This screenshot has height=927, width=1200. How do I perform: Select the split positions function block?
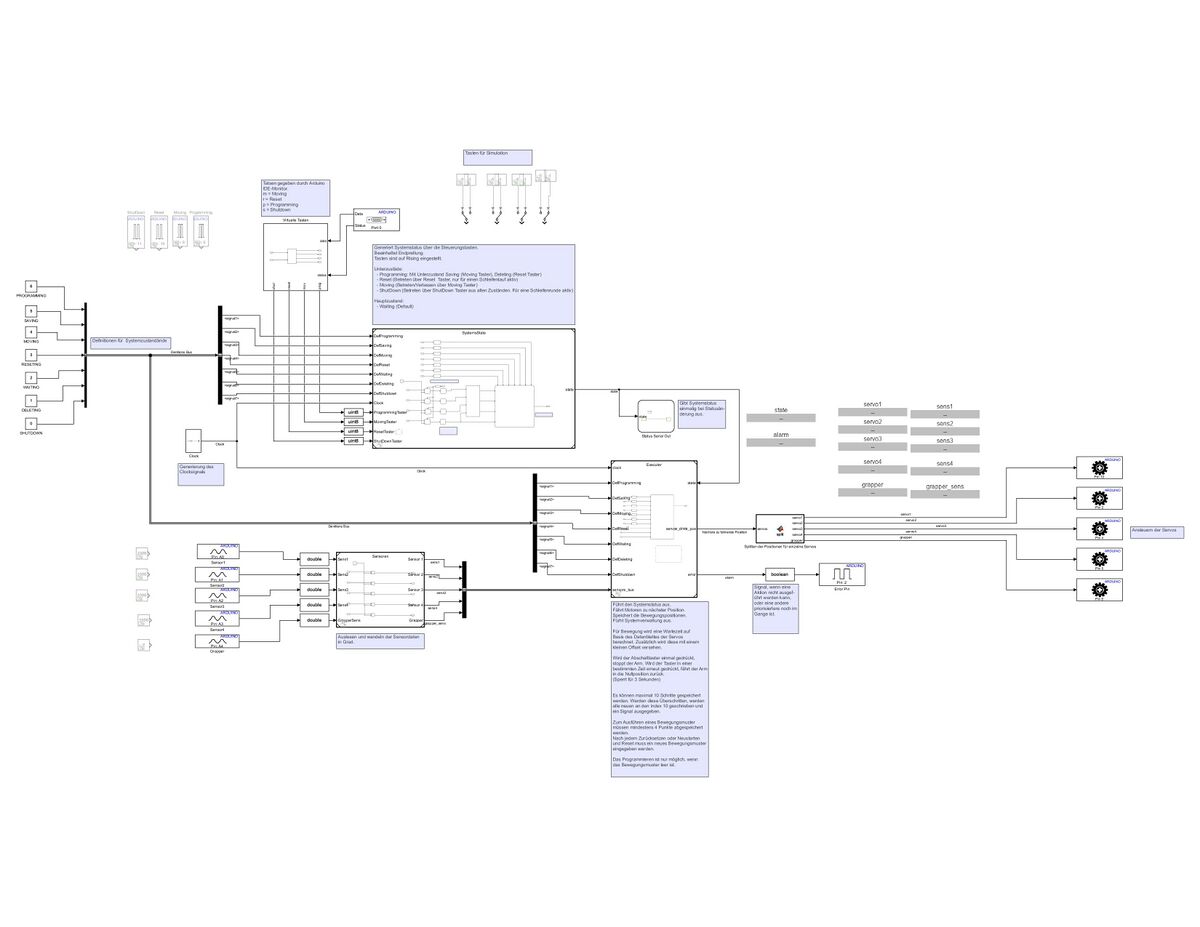781,527
